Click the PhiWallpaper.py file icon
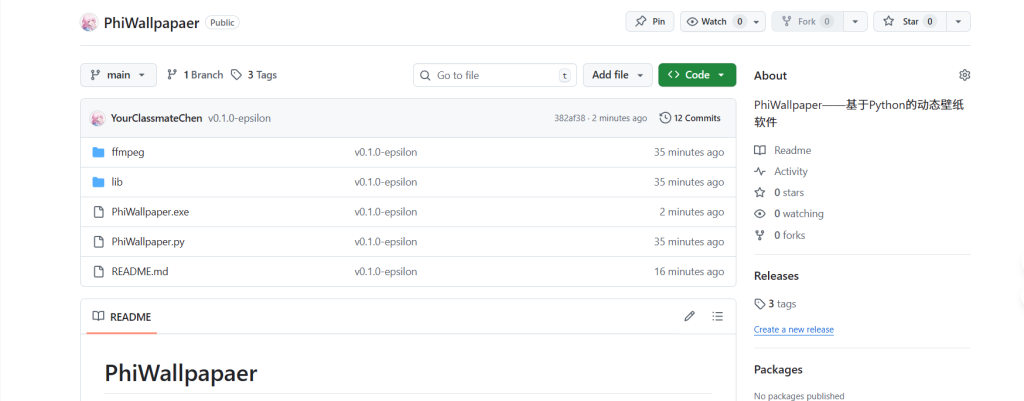The height and width of the screenshot is (401, 1024). point(99,242)
